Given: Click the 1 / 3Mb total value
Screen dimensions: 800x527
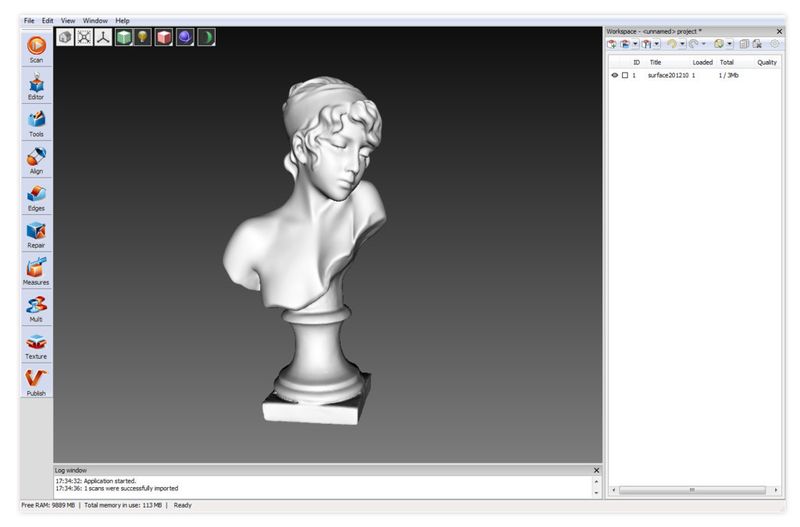Looking at the screenshot, I should pos(729,76).
